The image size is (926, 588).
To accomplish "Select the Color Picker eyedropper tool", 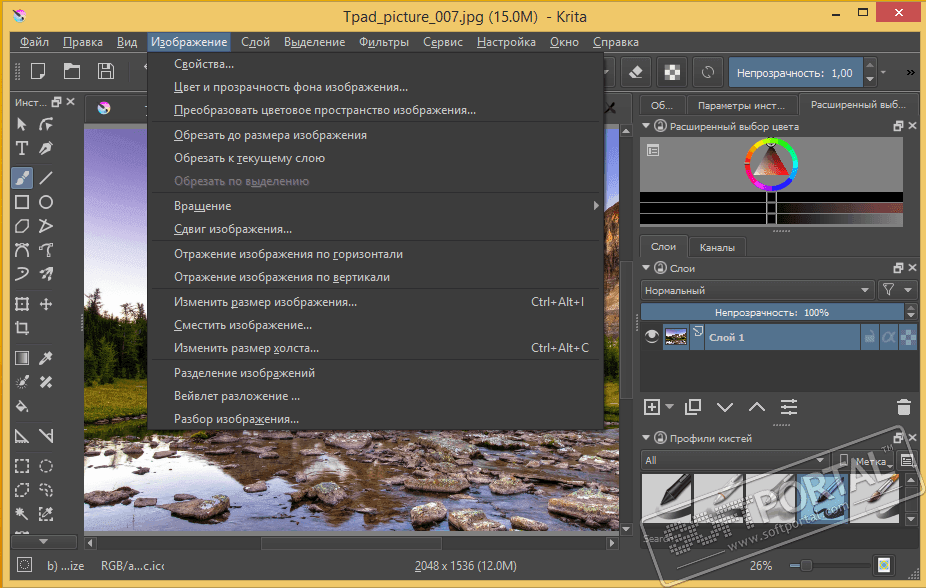I will tap(46, 358).
